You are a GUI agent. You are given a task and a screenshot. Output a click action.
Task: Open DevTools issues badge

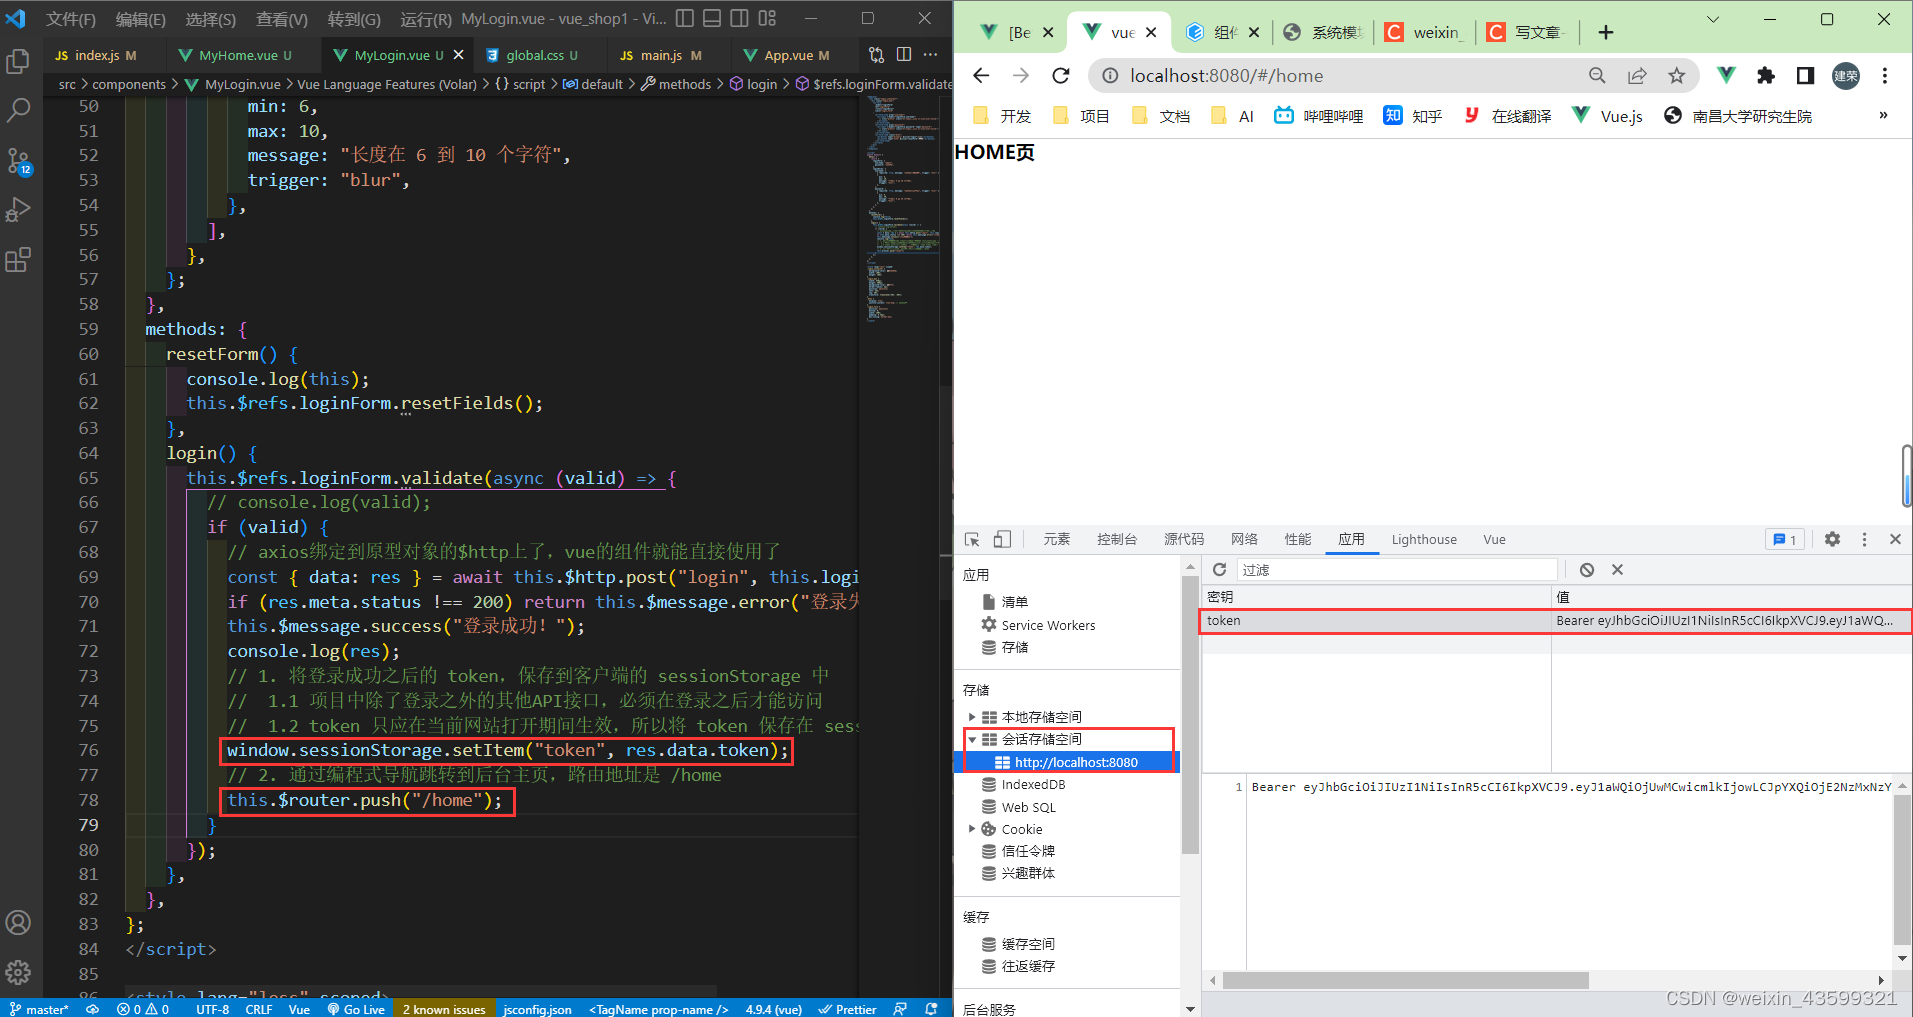coord(1785,540)
